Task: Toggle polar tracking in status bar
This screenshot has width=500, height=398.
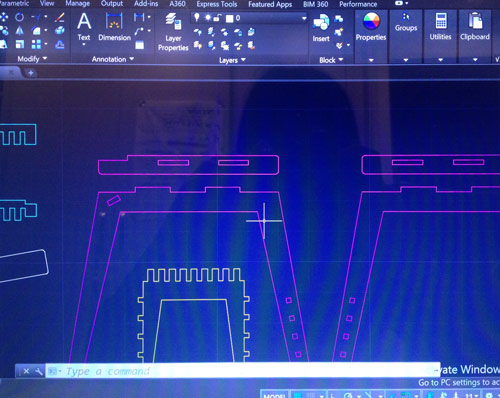Action: pyautogui.click(x=348, y=396)
